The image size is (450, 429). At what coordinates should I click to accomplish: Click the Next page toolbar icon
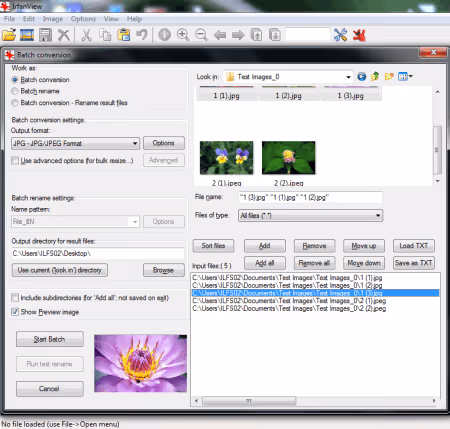pos(275,35)
